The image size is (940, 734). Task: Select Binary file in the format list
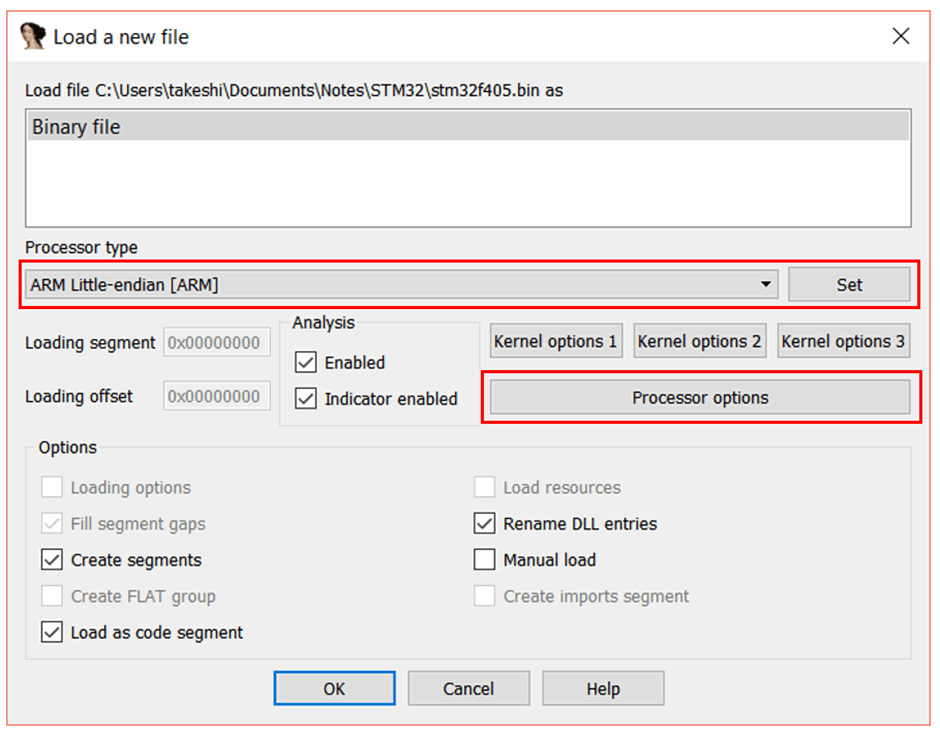click(x=76, y=127)
